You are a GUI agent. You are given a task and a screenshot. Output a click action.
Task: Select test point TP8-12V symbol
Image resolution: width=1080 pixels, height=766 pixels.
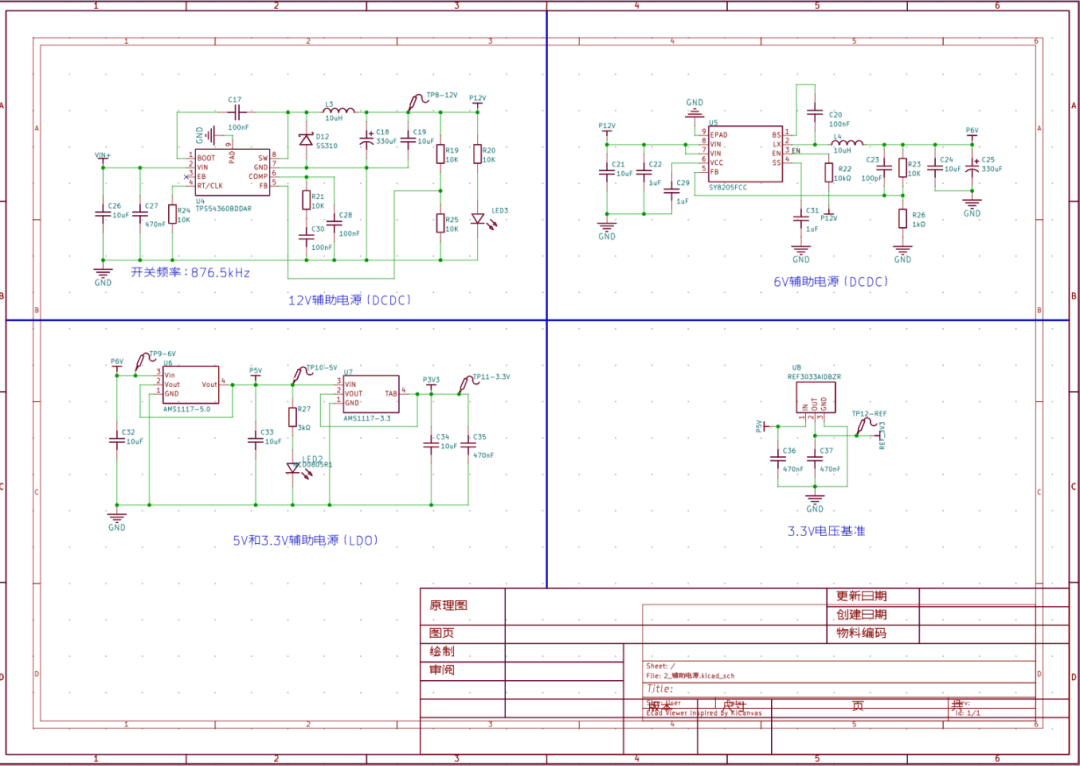click(x=415, y=102)
